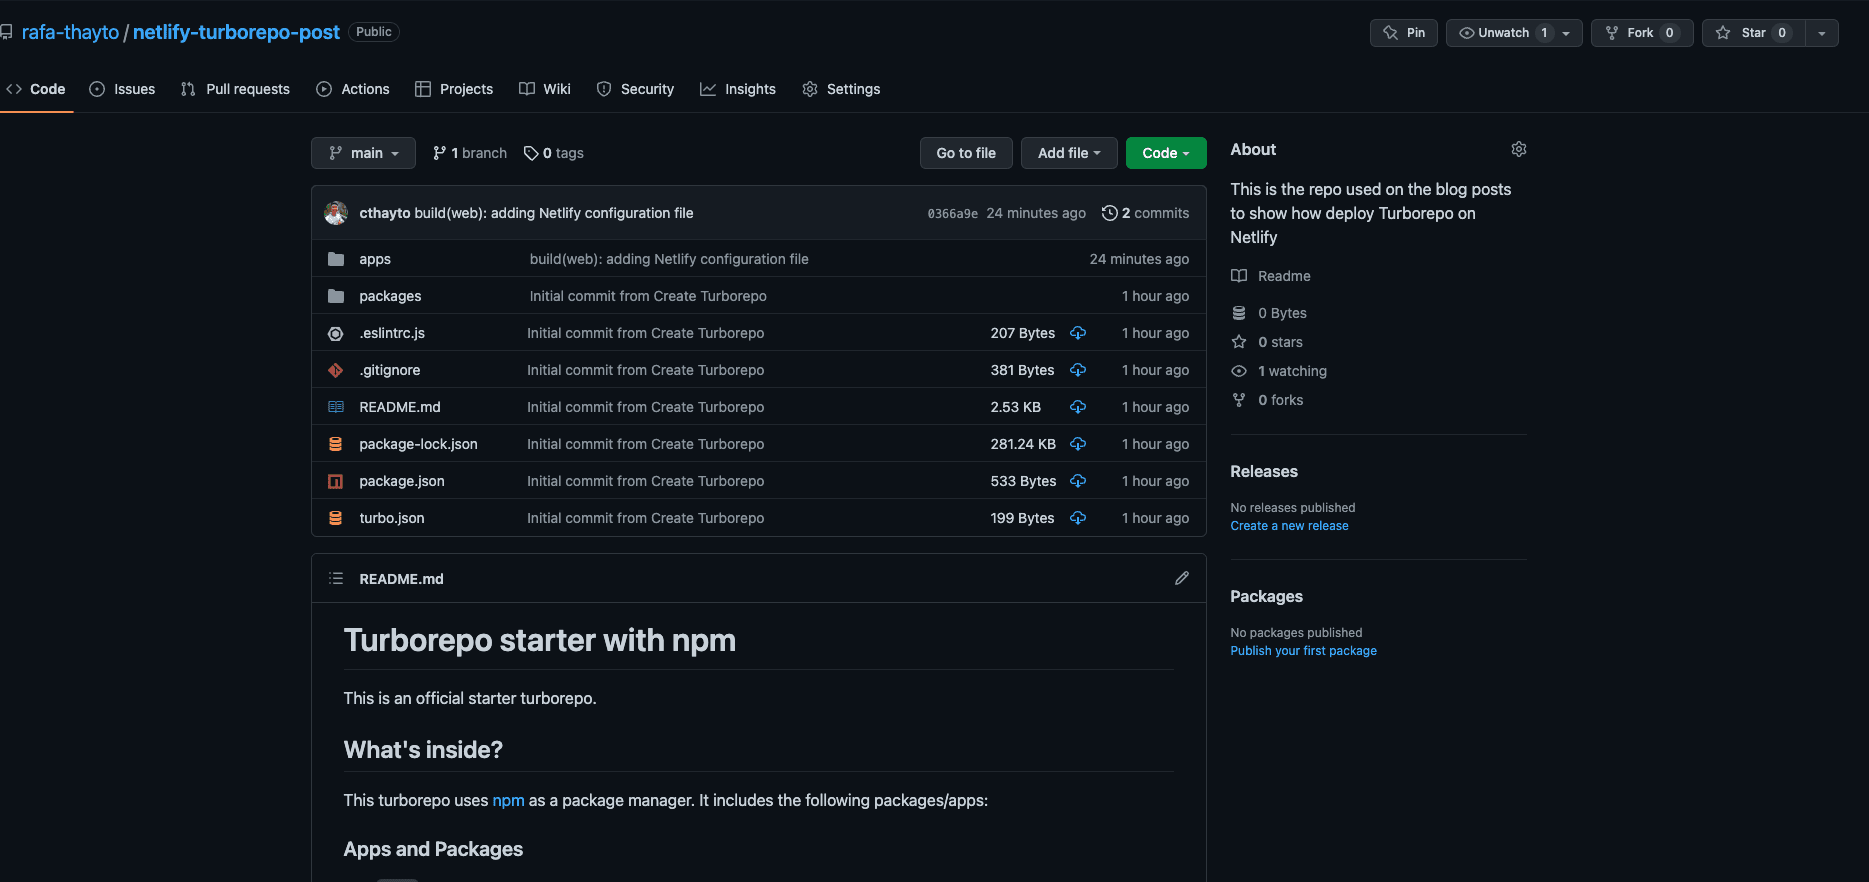Star the repository

[1754, 33]
